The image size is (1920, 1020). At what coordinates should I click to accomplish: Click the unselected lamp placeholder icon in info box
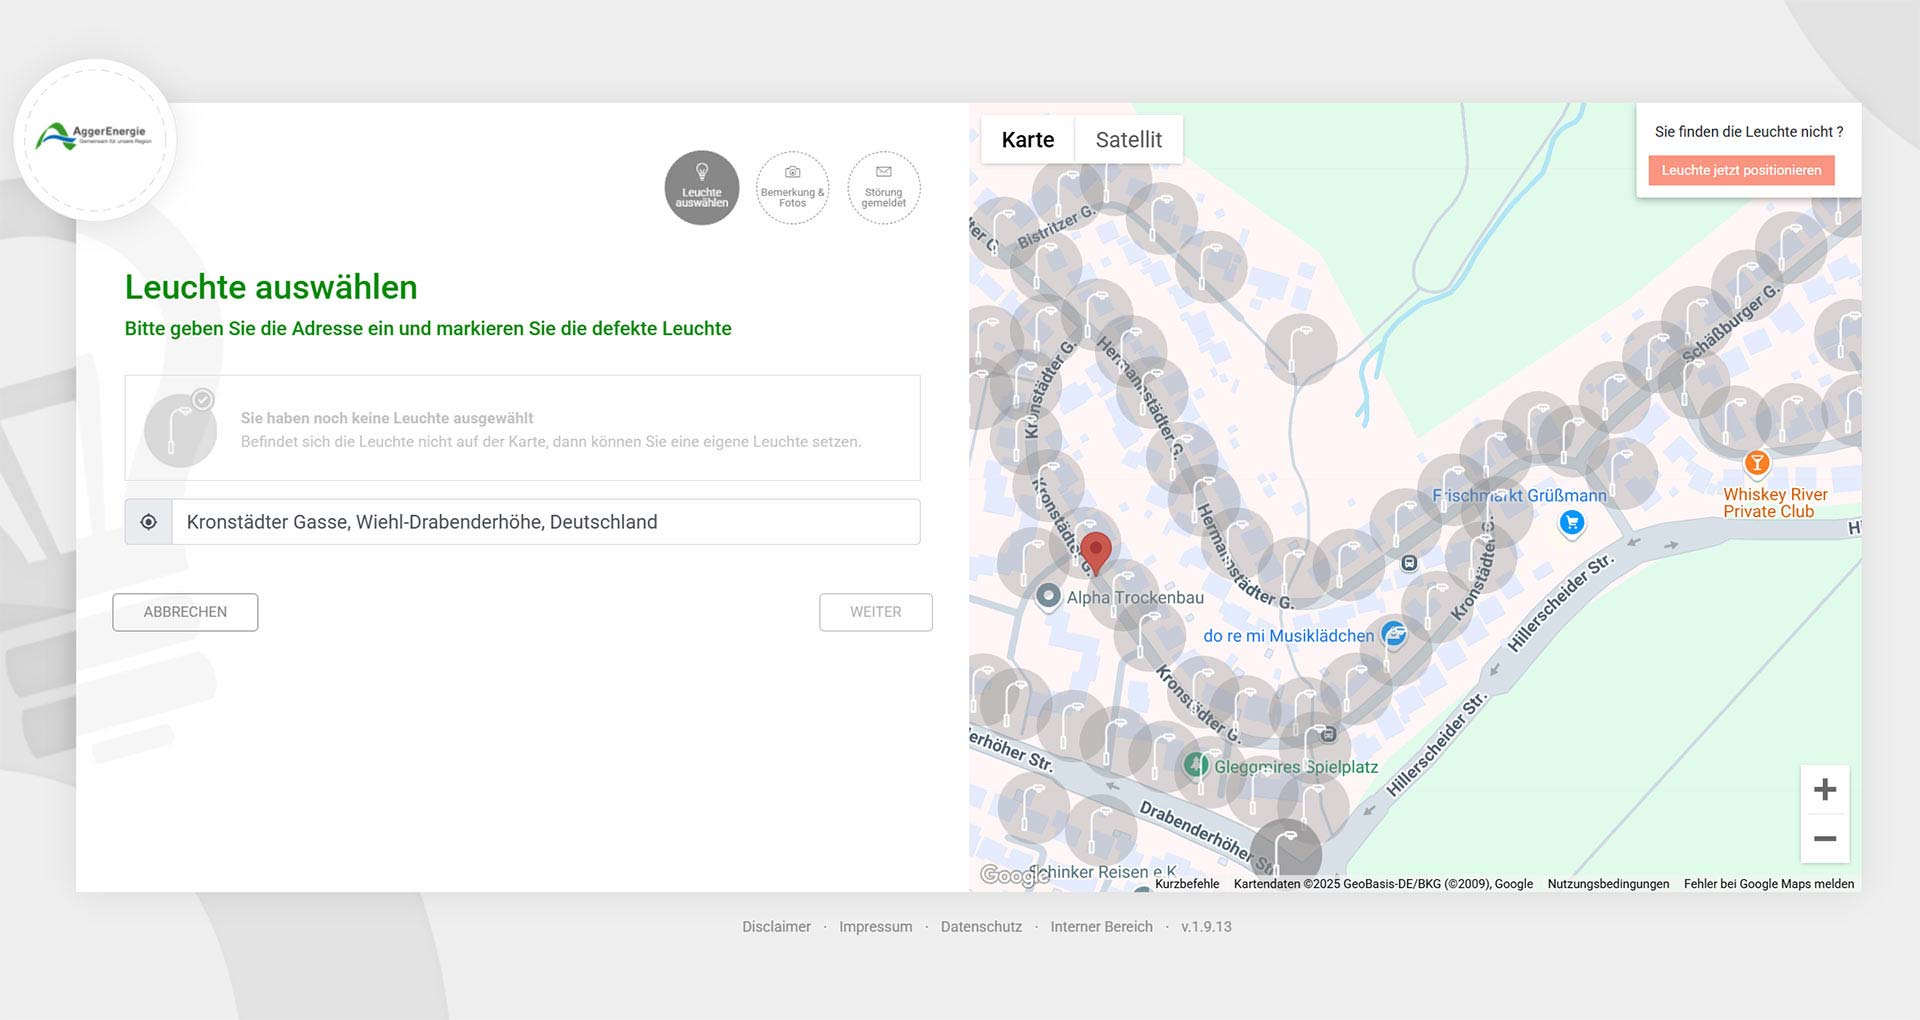pos(180,429)
